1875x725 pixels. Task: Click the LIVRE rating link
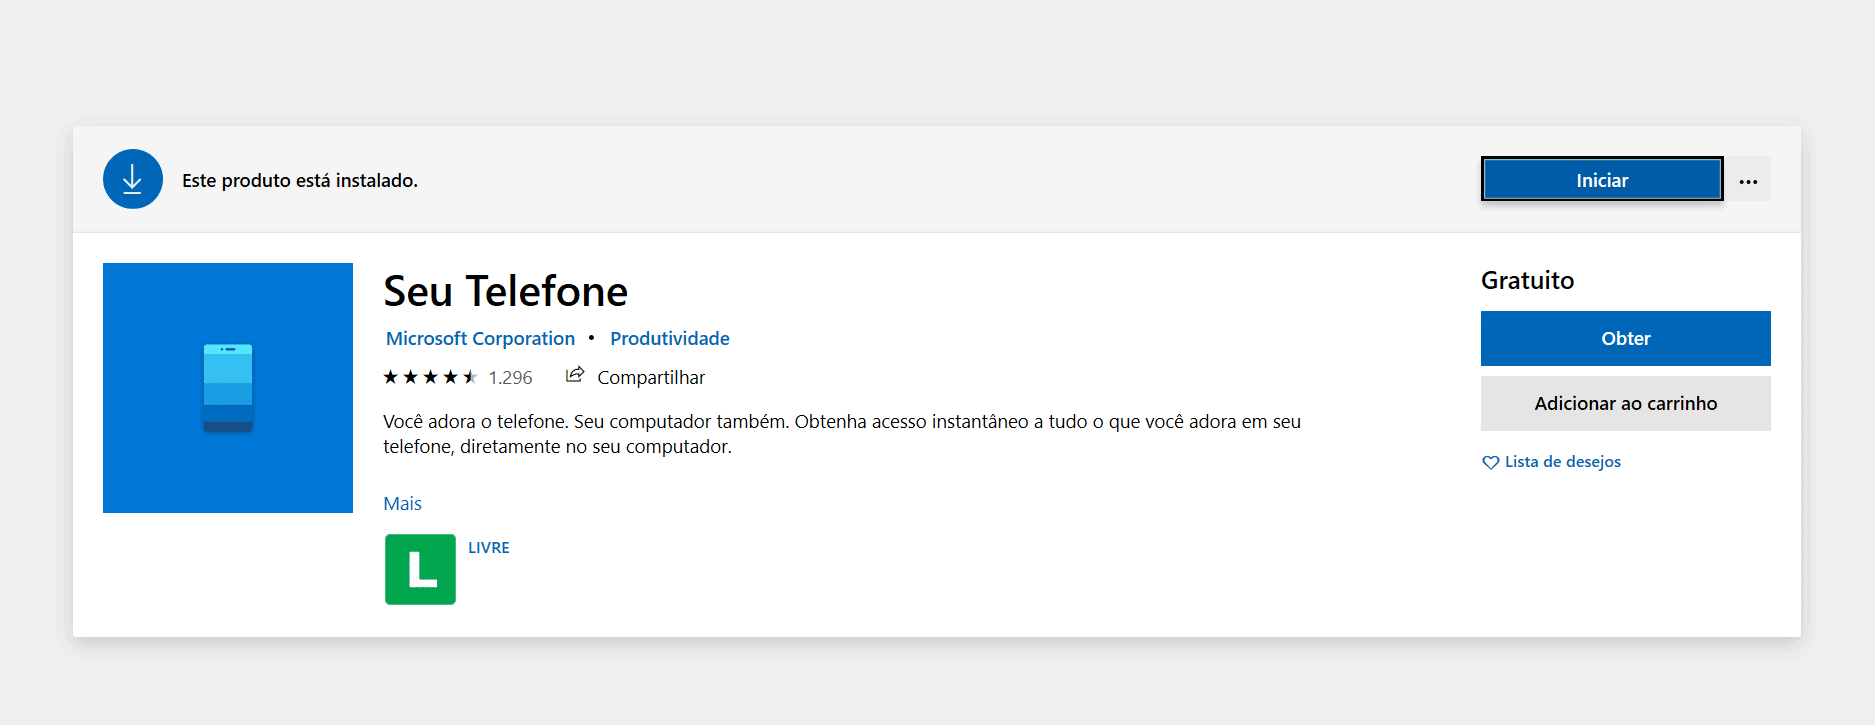[x=489, y=547]
